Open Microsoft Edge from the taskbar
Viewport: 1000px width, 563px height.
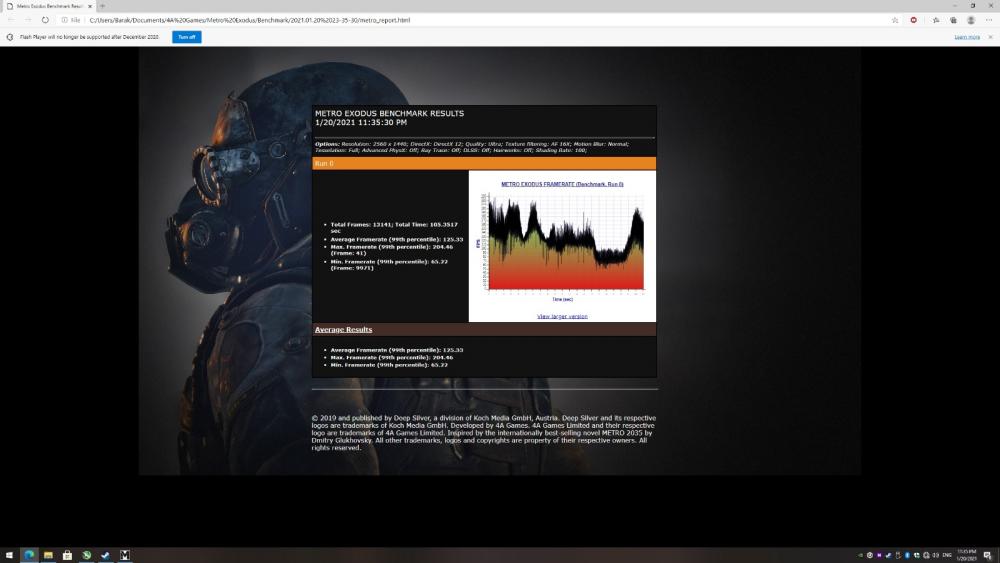(x=29, y=555)
